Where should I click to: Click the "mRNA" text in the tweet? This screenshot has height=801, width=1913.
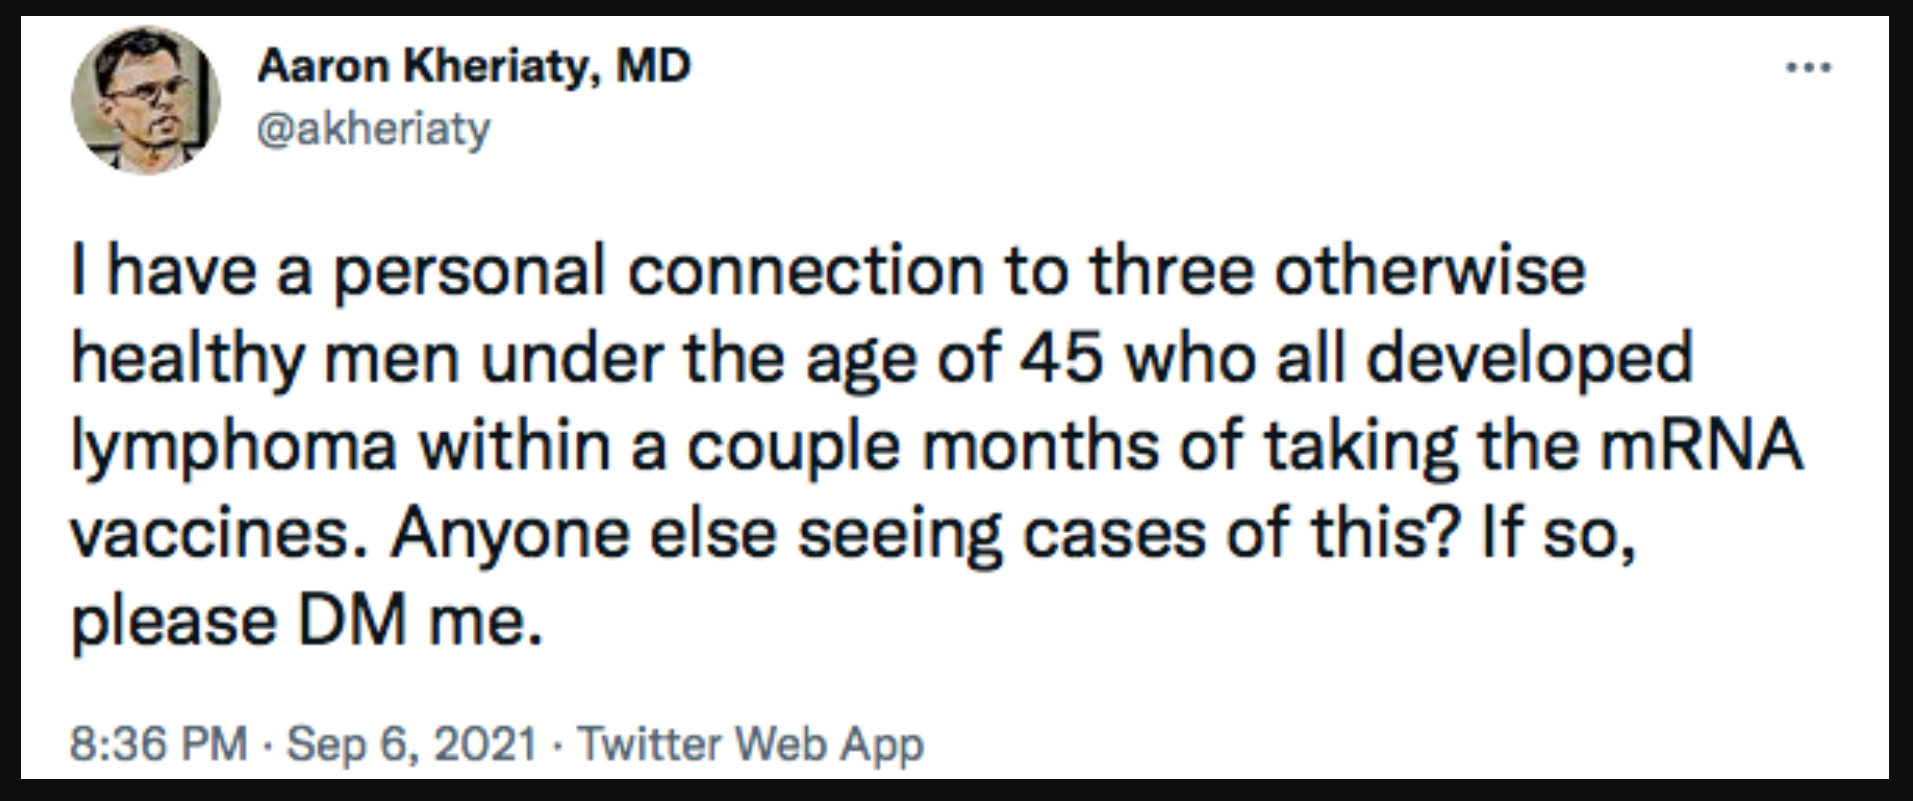point(1701,446)
